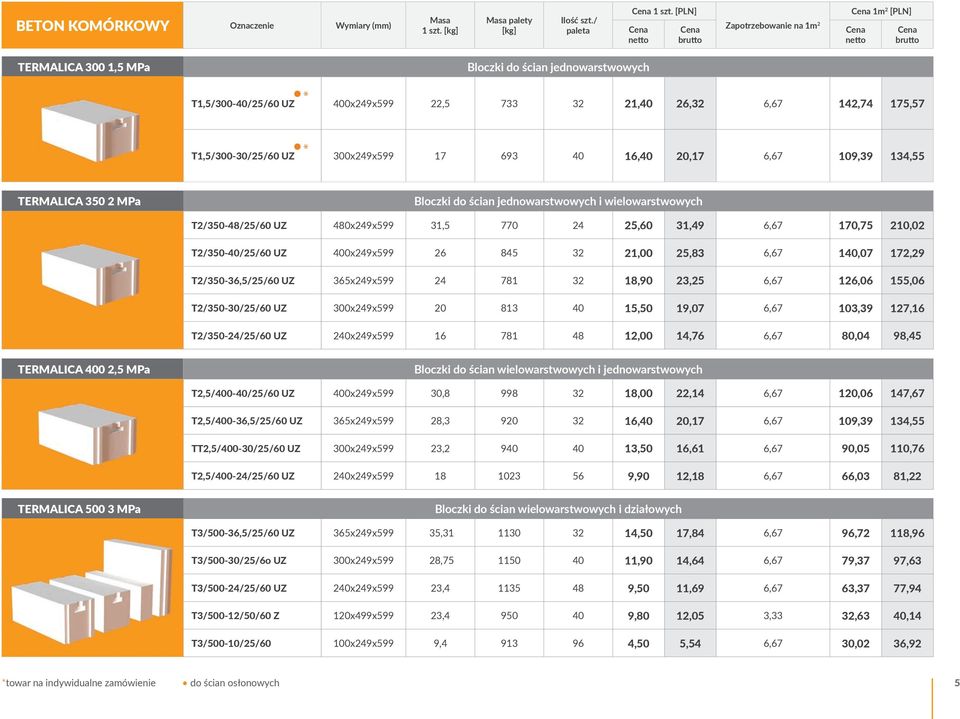Image resolution: width=960 pixels, height=719 pixels.
Task: Select the row label 'T2,5/400-24/25/60 UZ'
Action: [x=243, y=476]
